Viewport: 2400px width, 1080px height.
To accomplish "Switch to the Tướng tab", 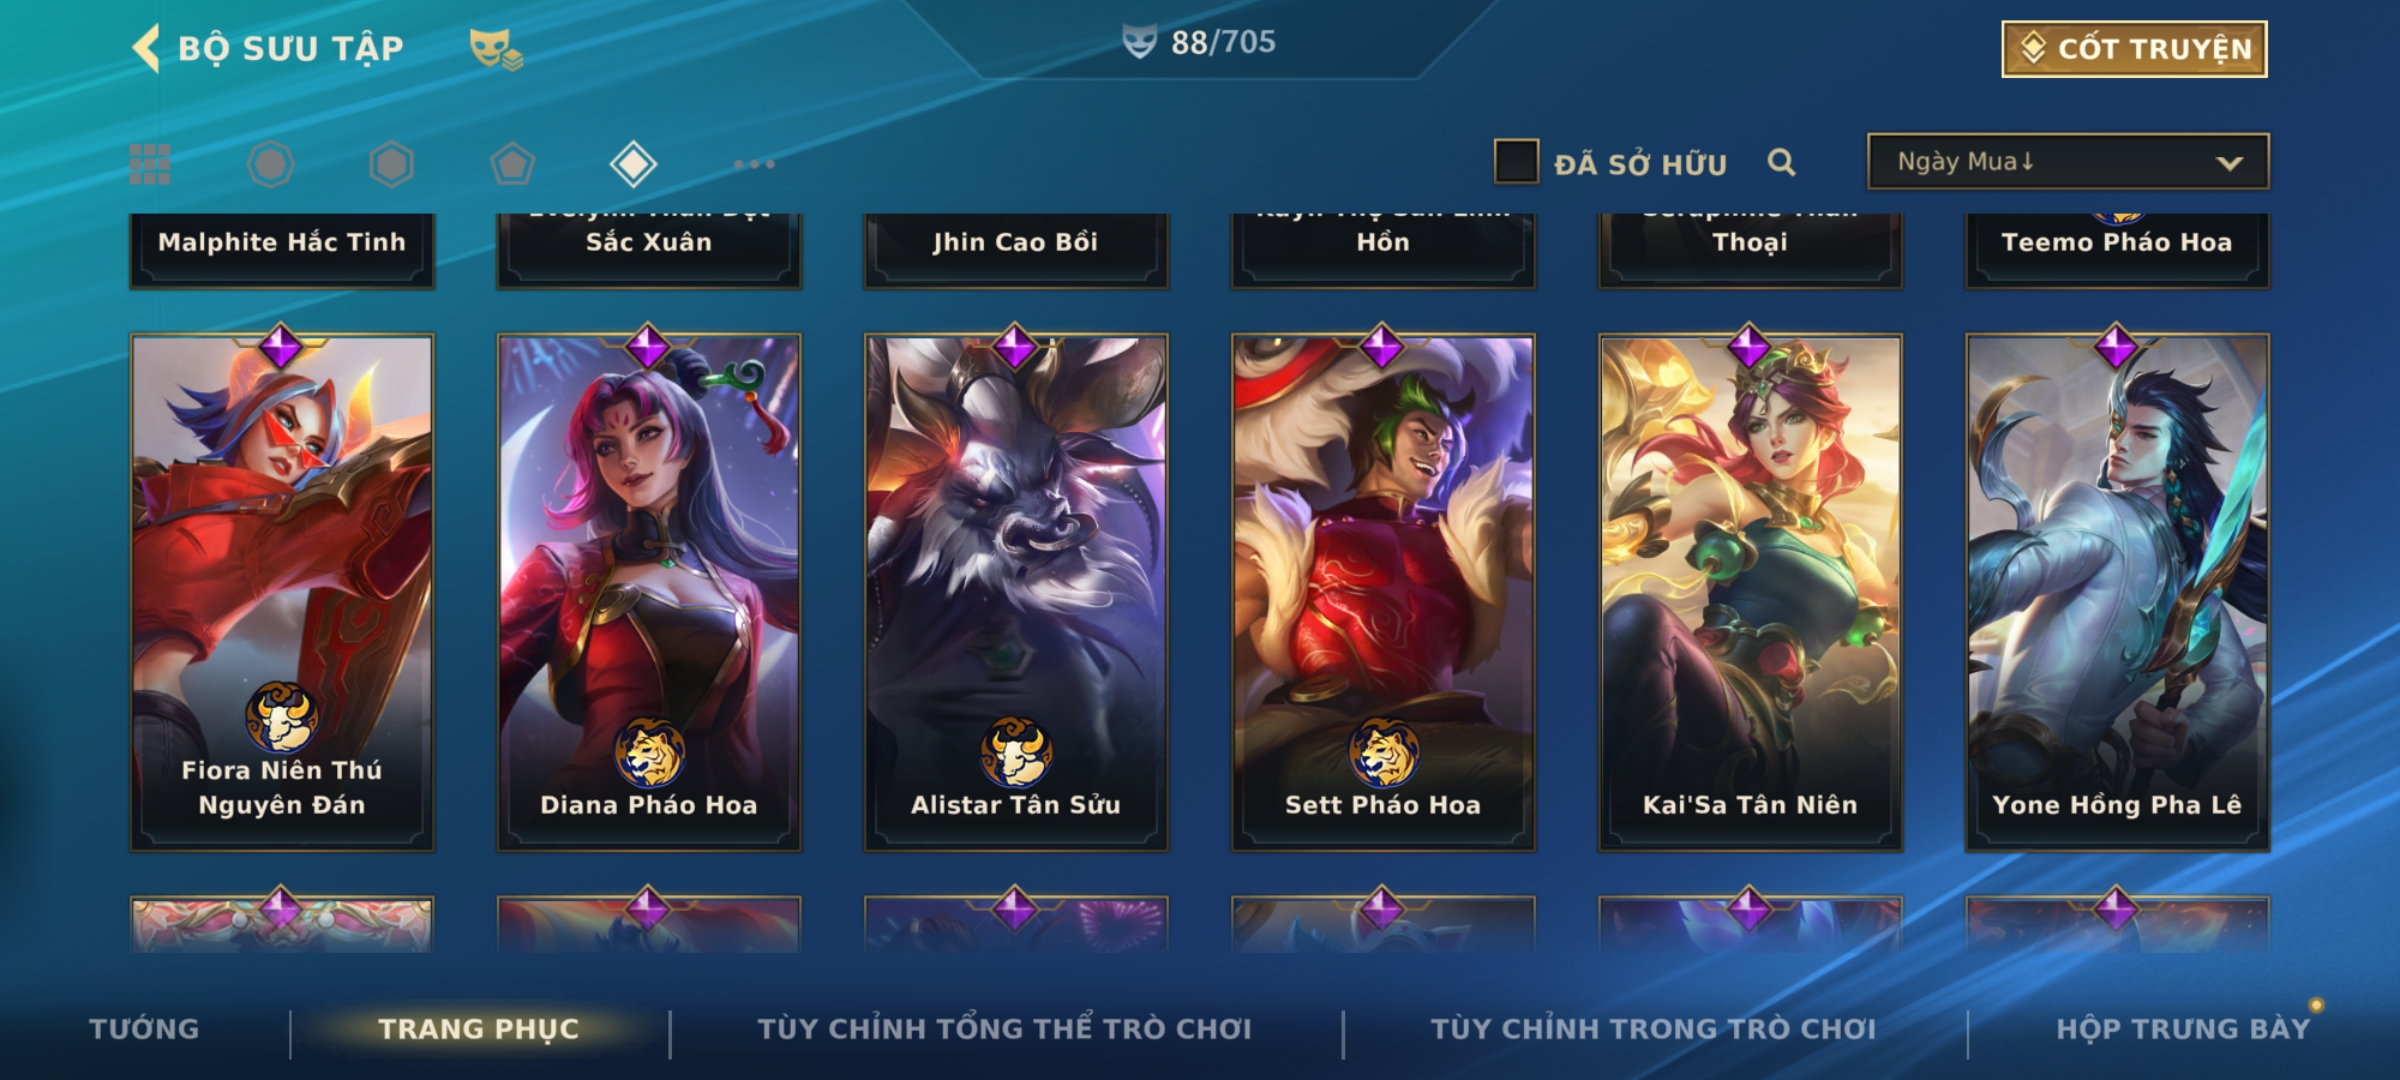I will 144,1029.
